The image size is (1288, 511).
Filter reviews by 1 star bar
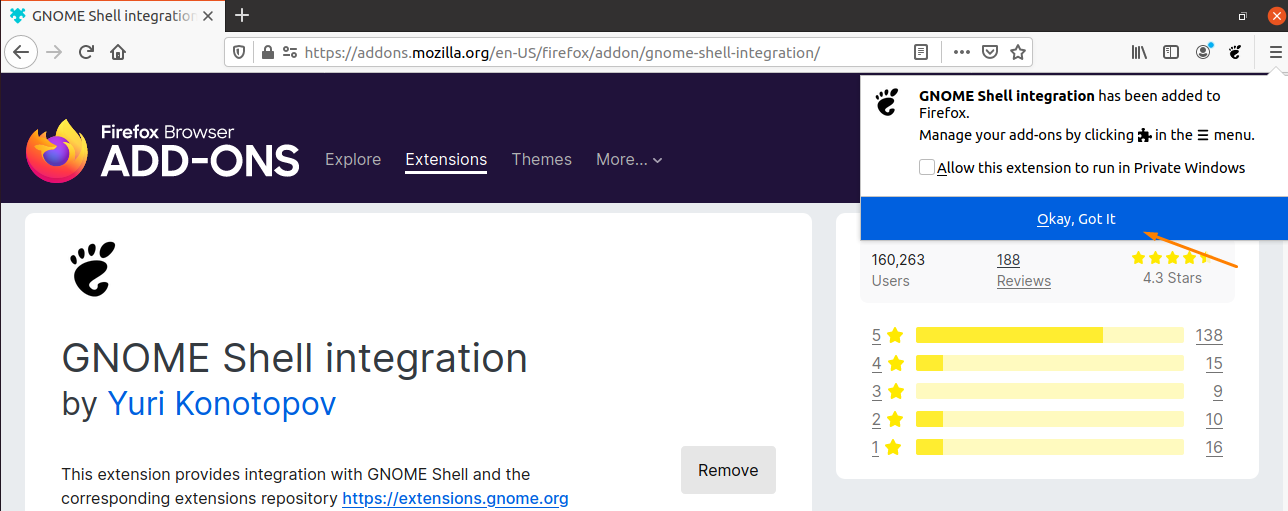1050,447
